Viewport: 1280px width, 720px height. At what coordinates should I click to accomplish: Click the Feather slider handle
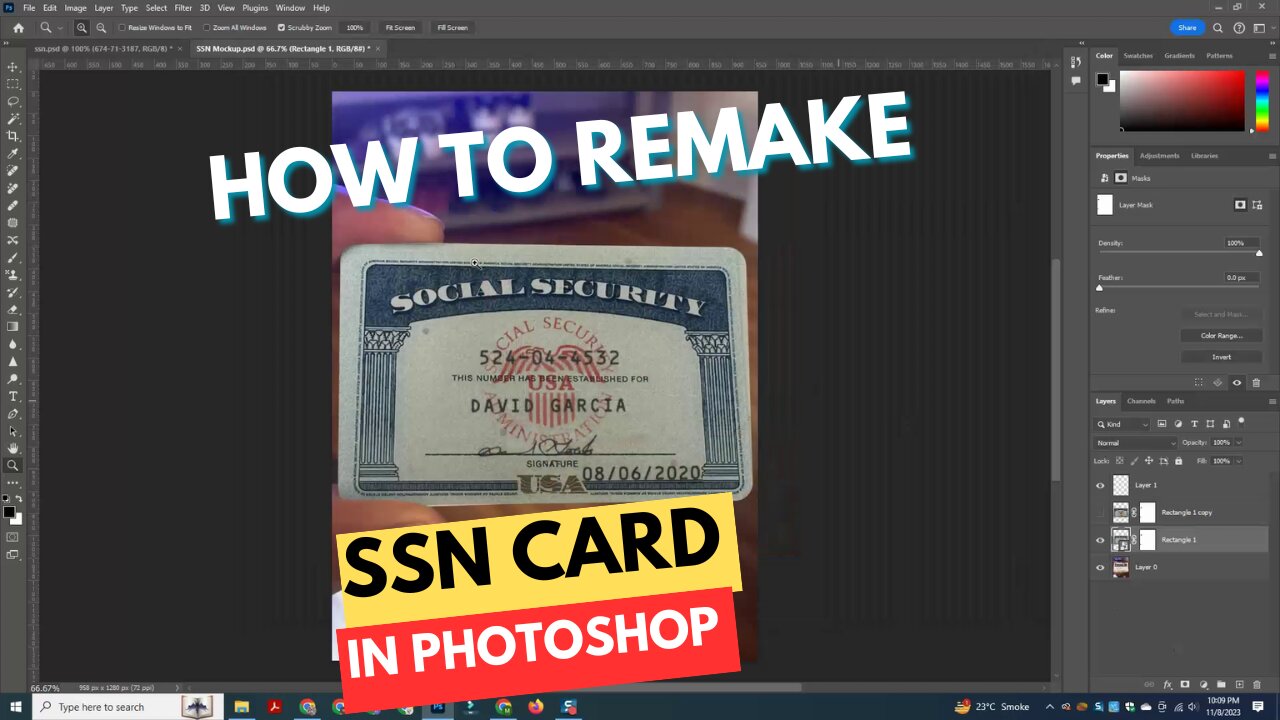tap(1099, 288)
